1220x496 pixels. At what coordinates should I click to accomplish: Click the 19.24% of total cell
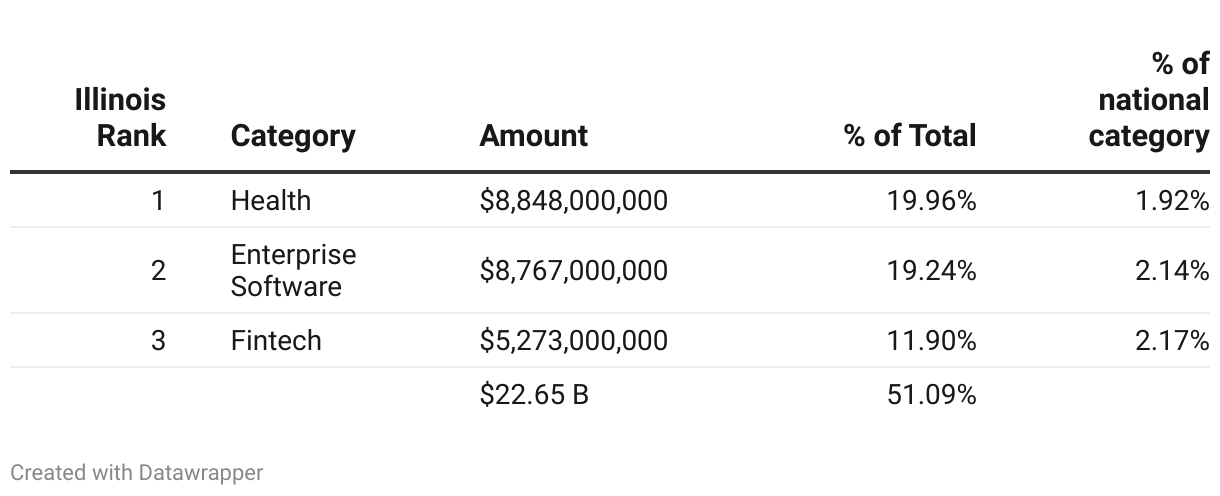(931, 270)
